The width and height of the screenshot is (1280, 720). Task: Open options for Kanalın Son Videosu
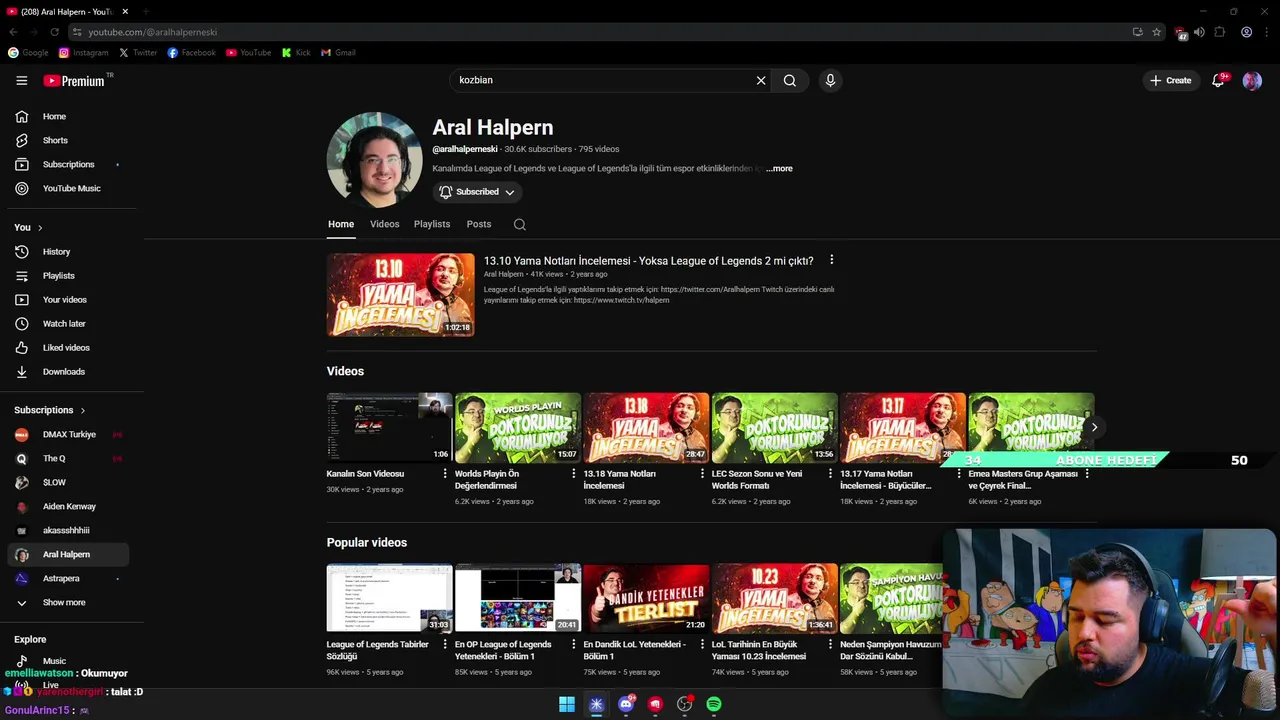pyautogui.click(x=445, y=474)
